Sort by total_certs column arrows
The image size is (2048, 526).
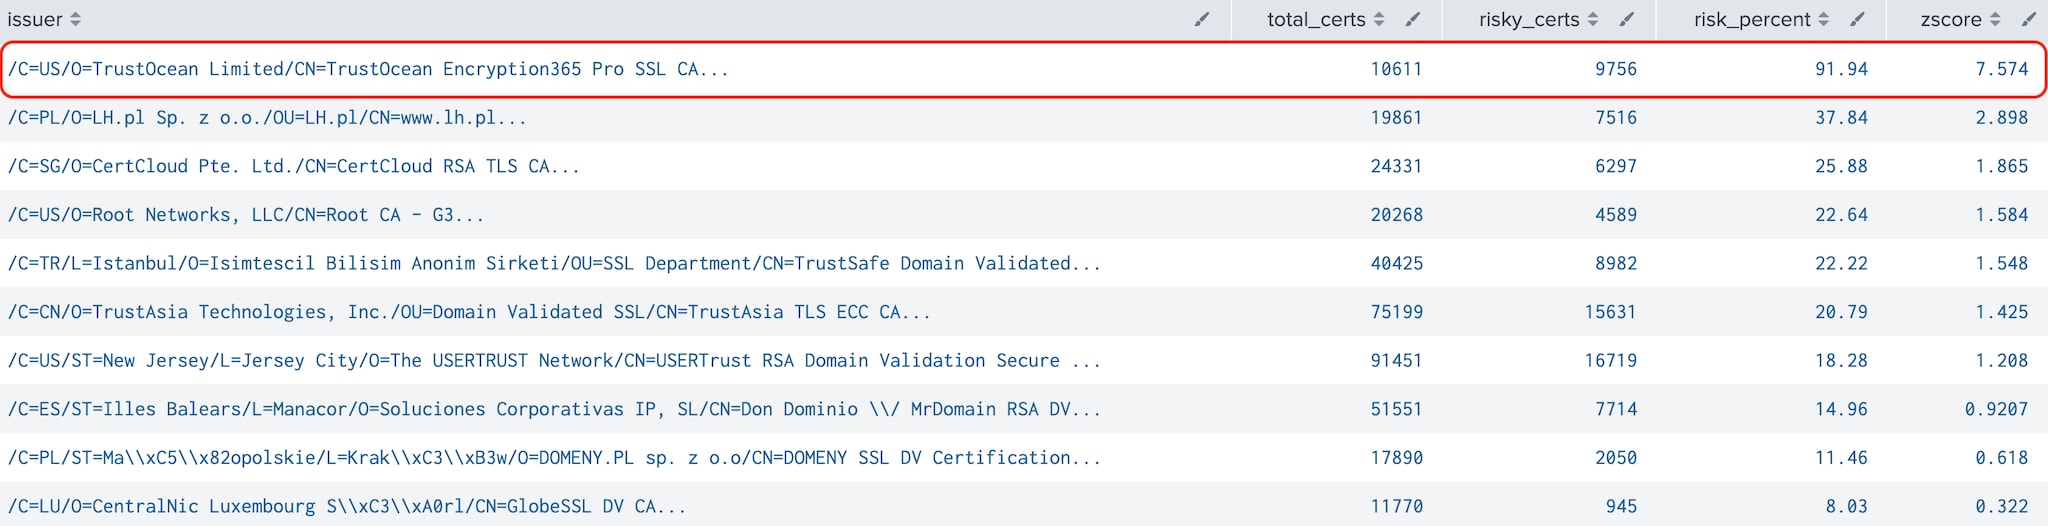1379,20
